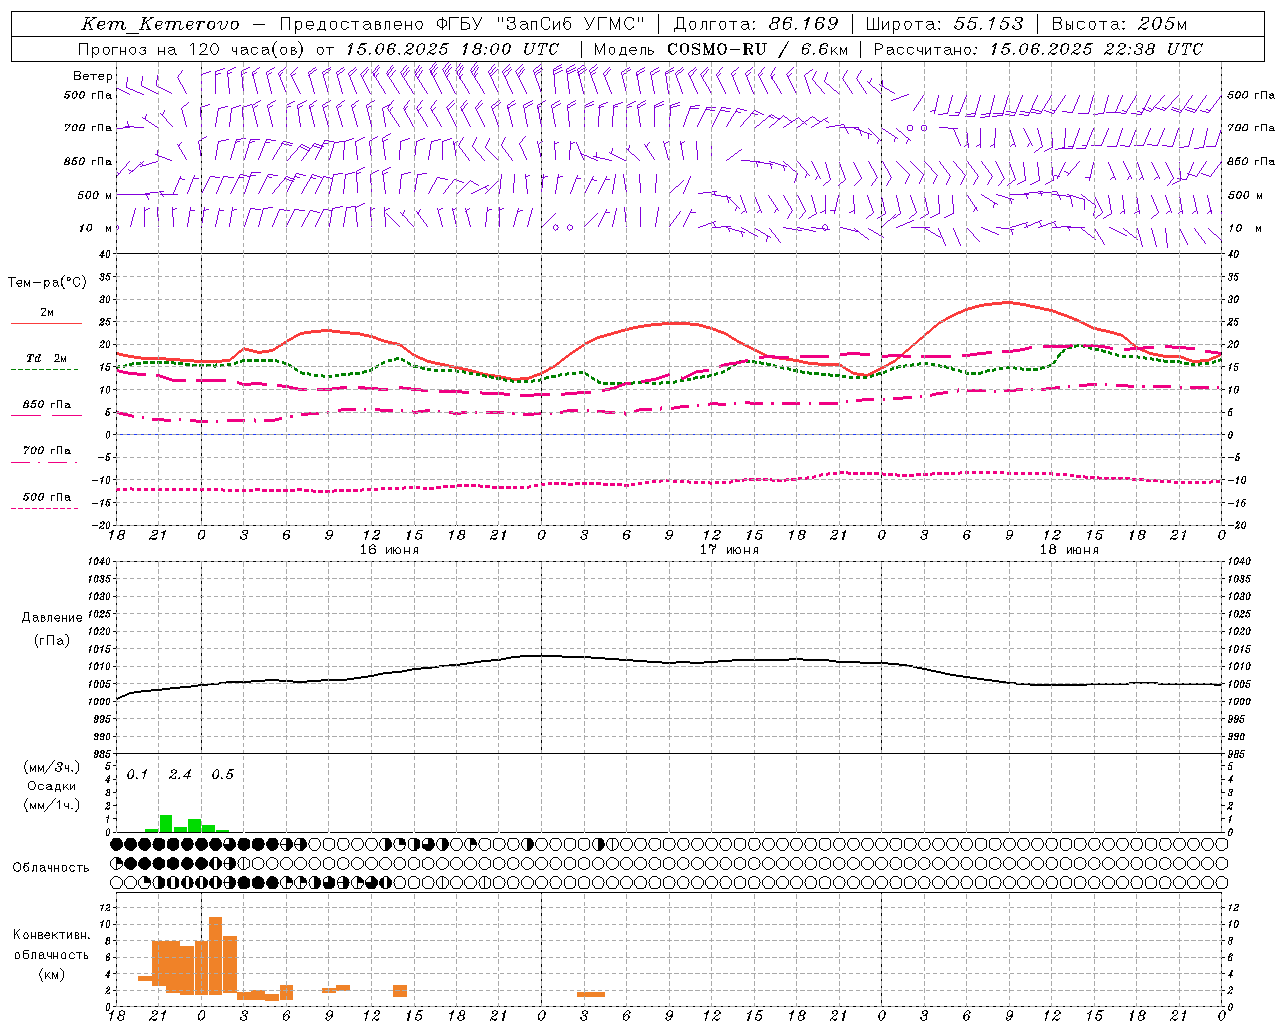Click the (гПа) unit under Давление
1280x1024 pixels.
click(52, 641)
